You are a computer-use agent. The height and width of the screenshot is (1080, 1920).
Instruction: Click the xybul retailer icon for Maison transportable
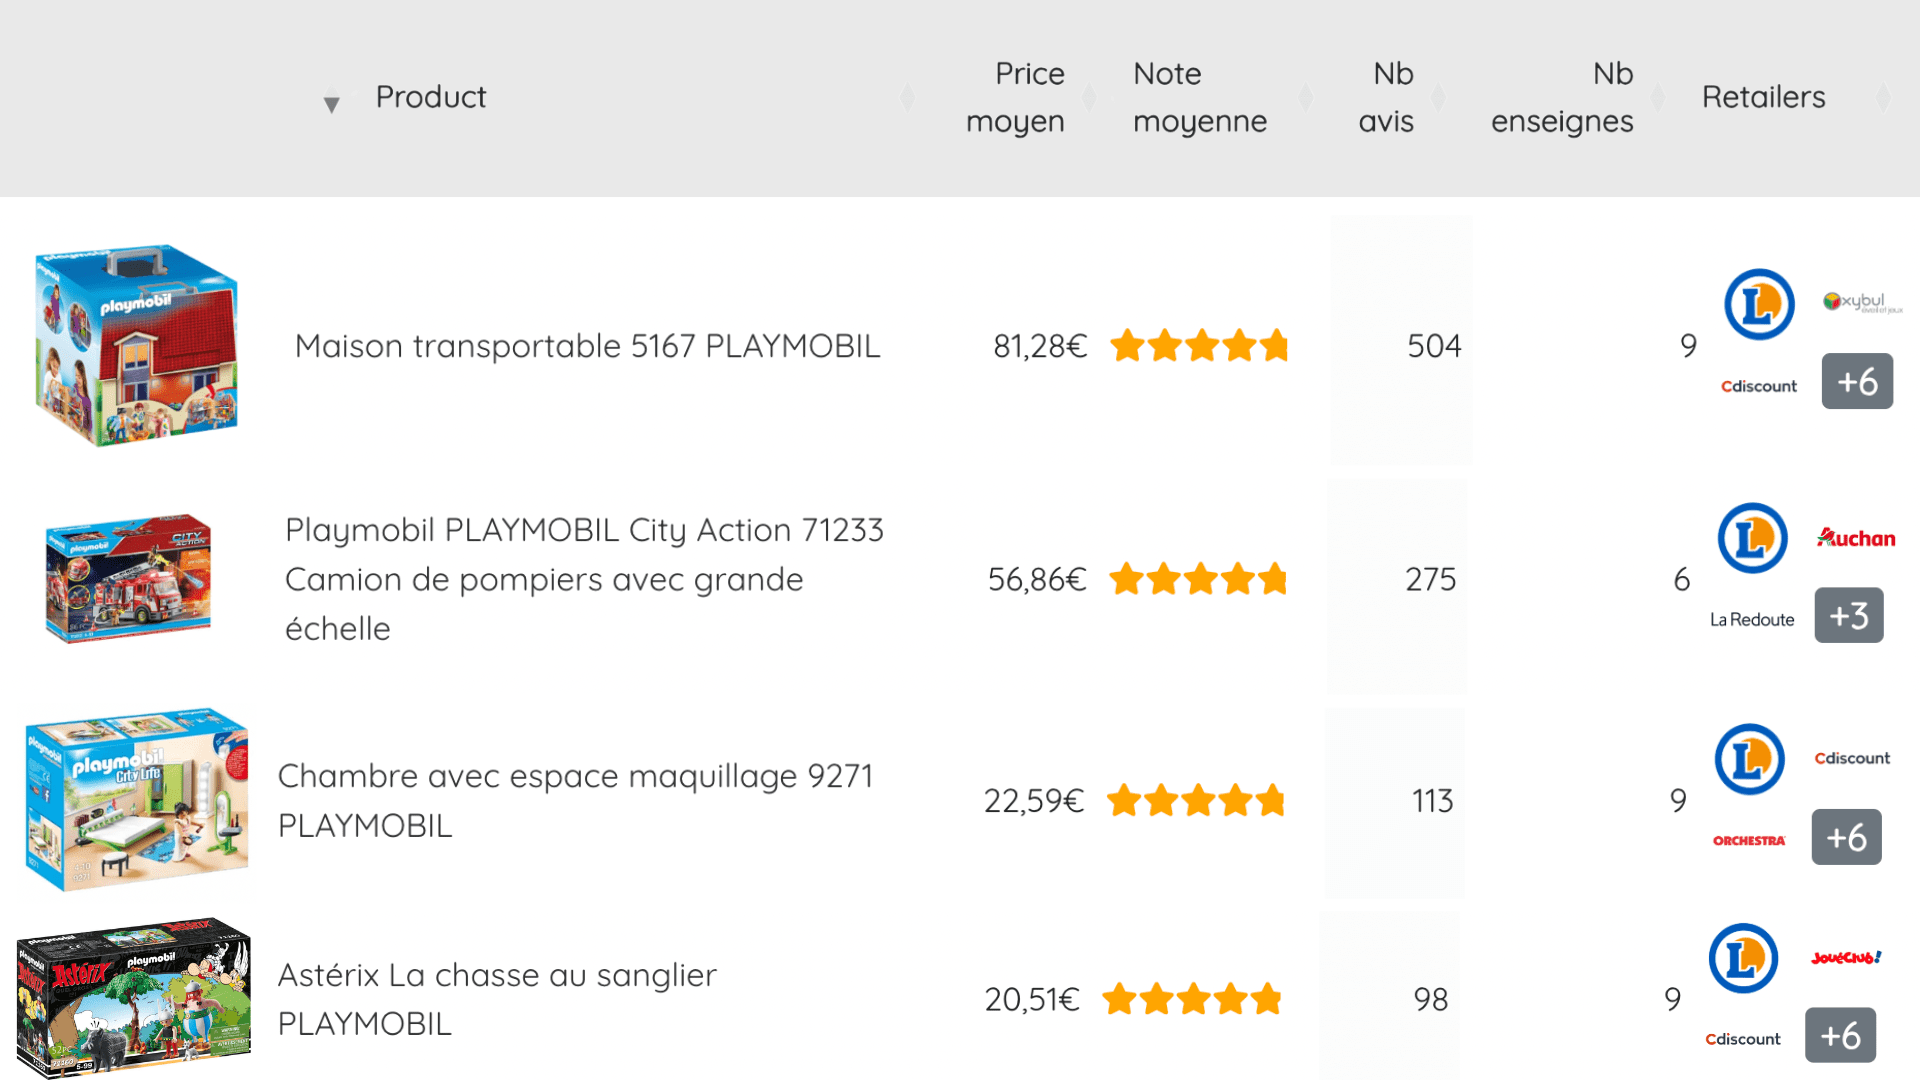pos(1857,299)
